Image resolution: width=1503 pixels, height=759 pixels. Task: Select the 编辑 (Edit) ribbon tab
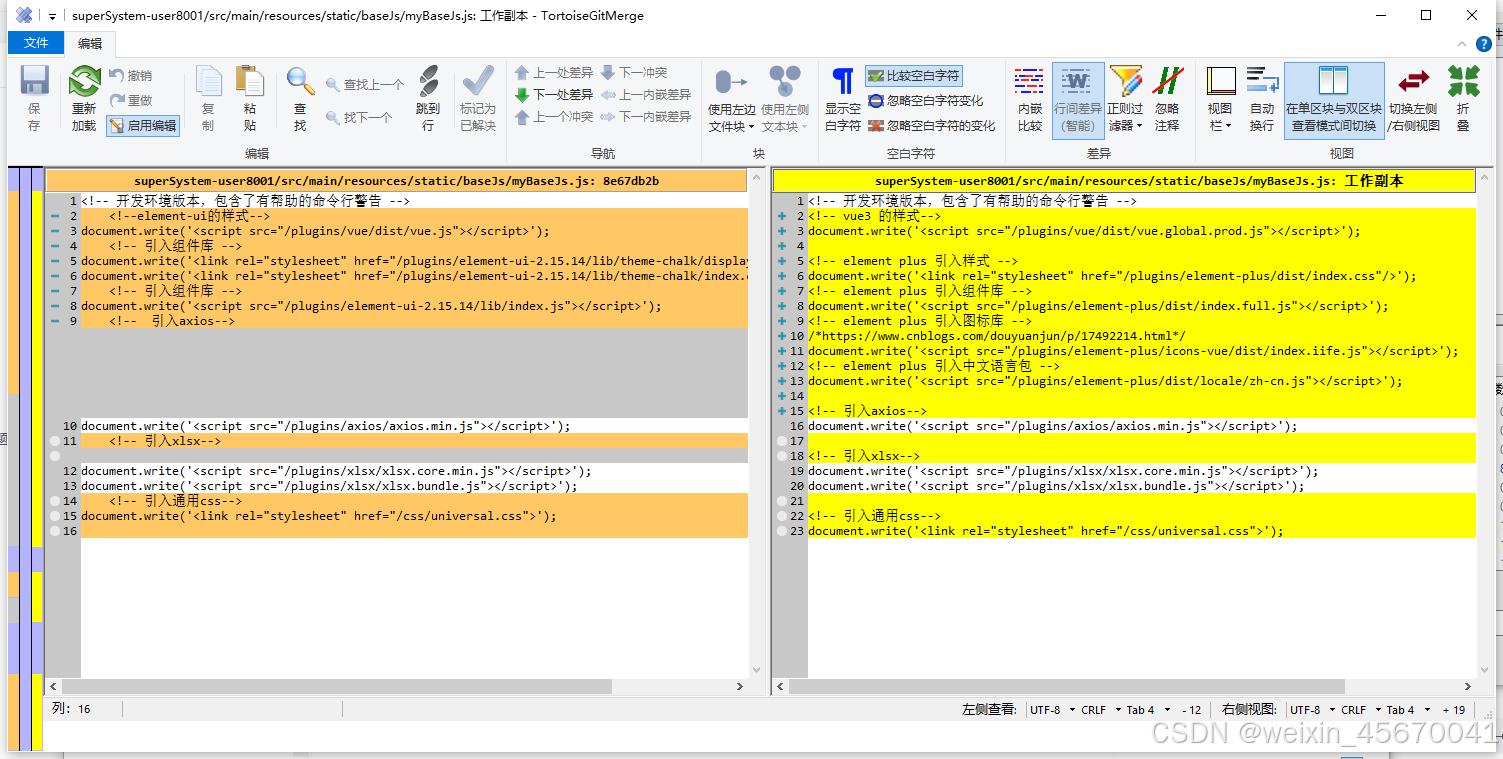pos(90,43)
